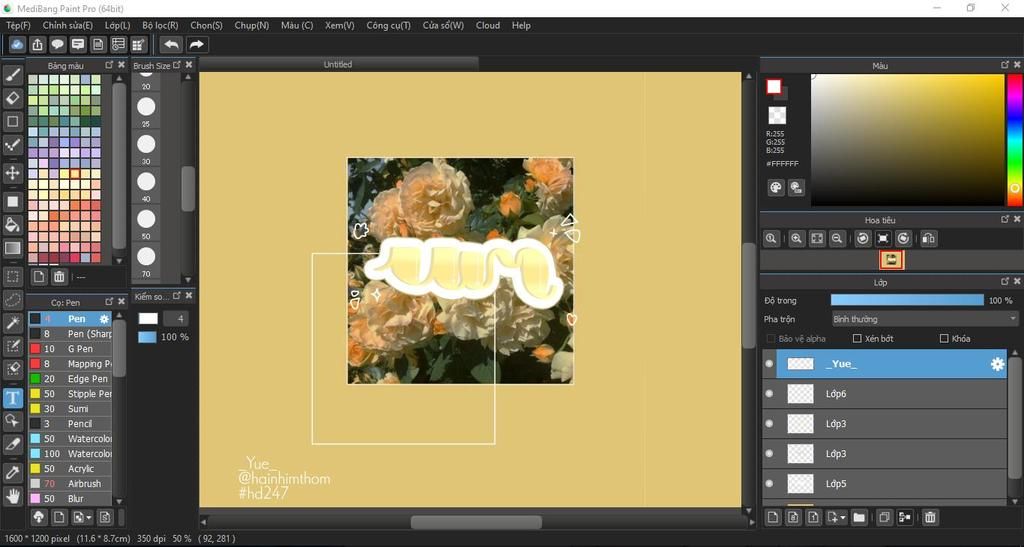This screenshot has height=547, width=1024.
Task: Switch to the transparent color swatch
Action: (777, 115)
